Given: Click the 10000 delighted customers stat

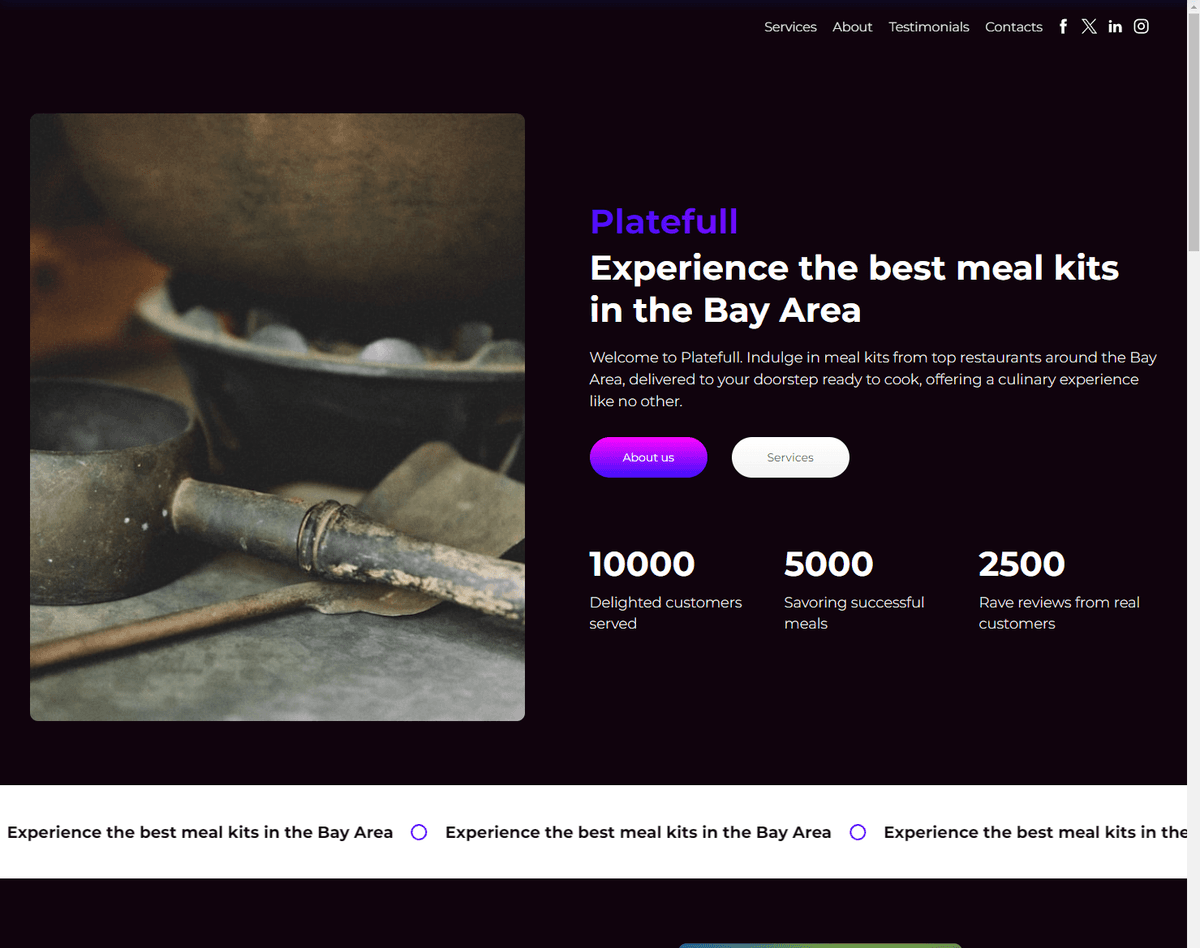Looking at the screenshot, I should 666,589.
